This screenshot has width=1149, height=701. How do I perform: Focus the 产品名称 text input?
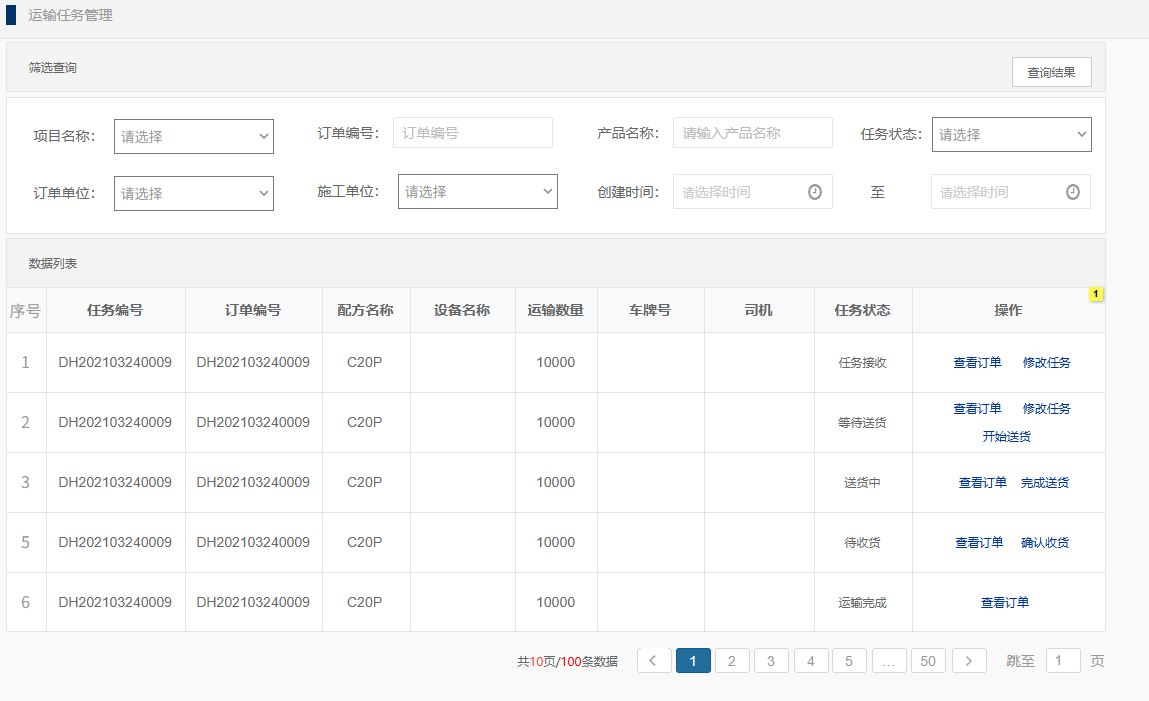pos(752,133)
